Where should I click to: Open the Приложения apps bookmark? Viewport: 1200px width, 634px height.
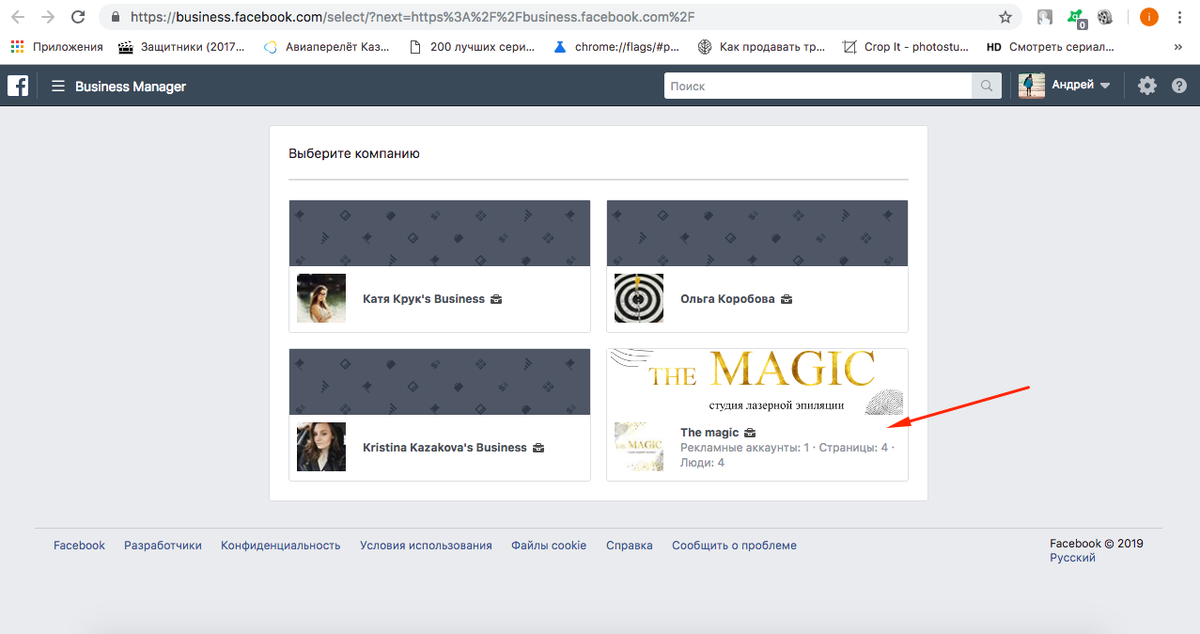[57, 47]
